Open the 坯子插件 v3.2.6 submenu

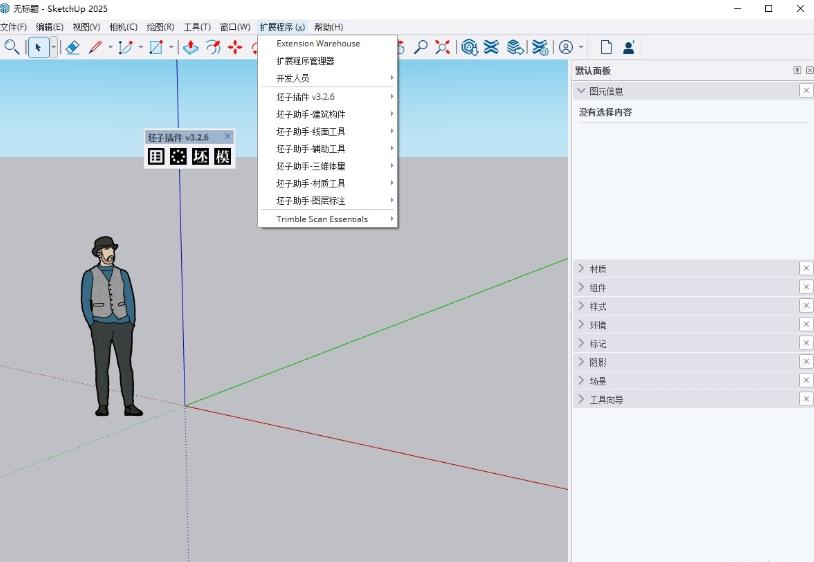(328, 97)
